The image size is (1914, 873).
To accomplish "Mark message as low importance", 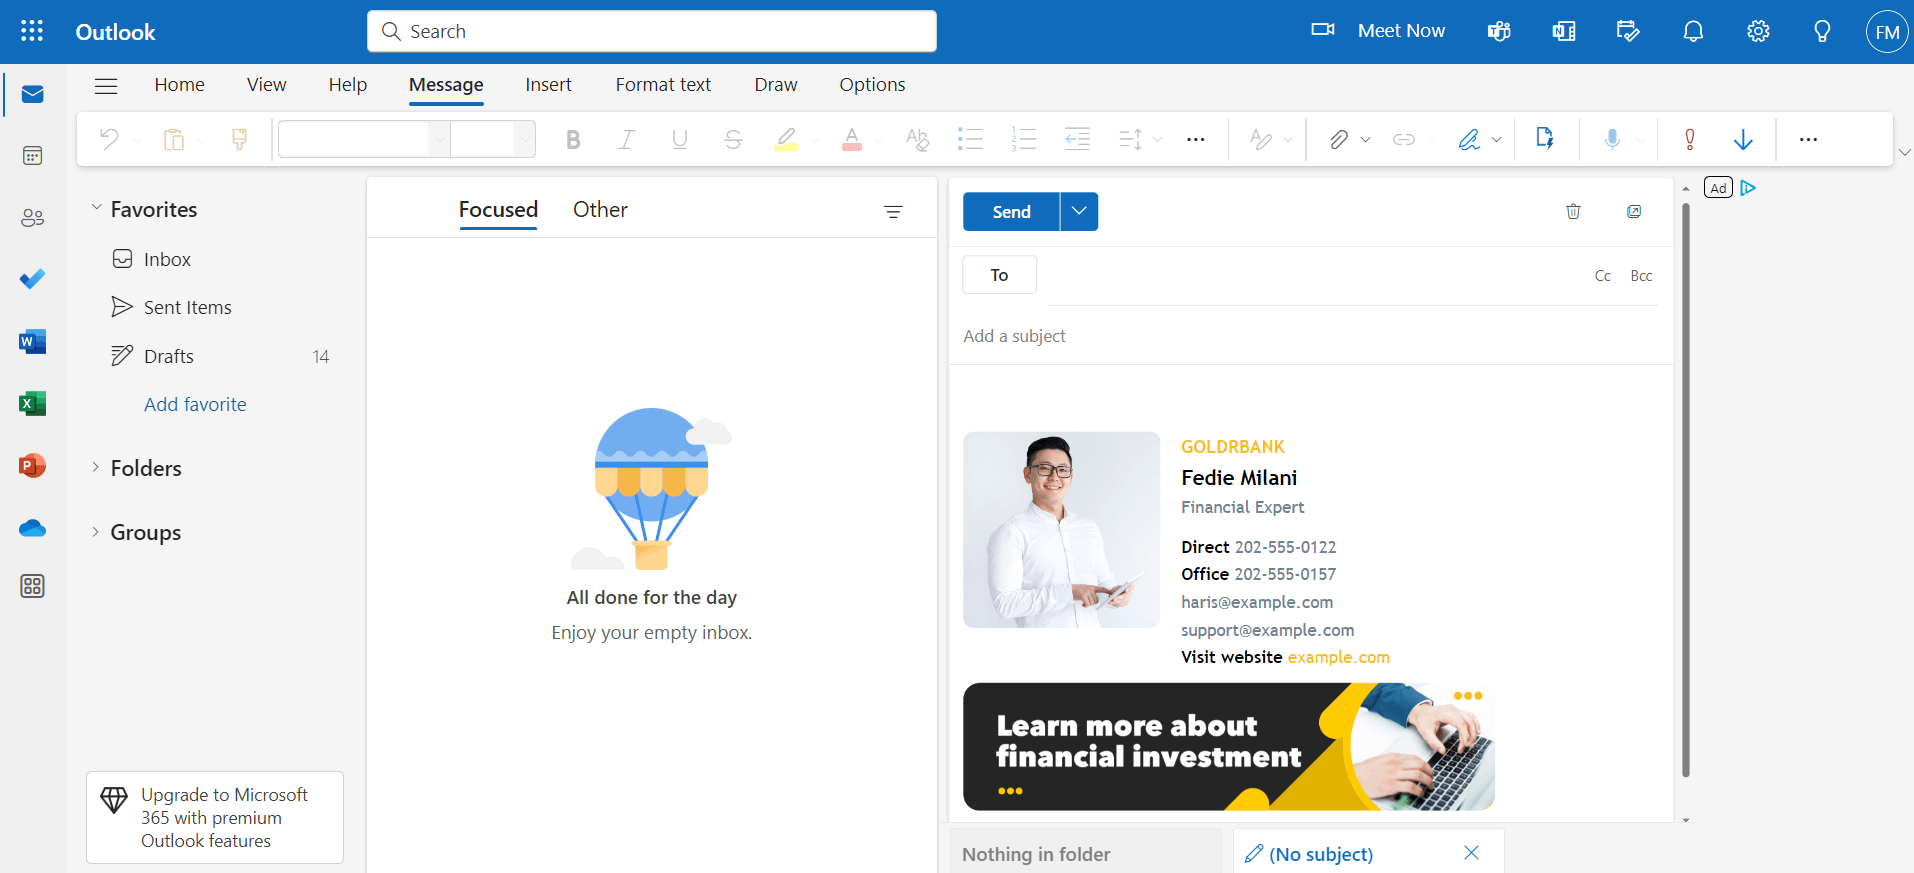I will pos(1743,139).
